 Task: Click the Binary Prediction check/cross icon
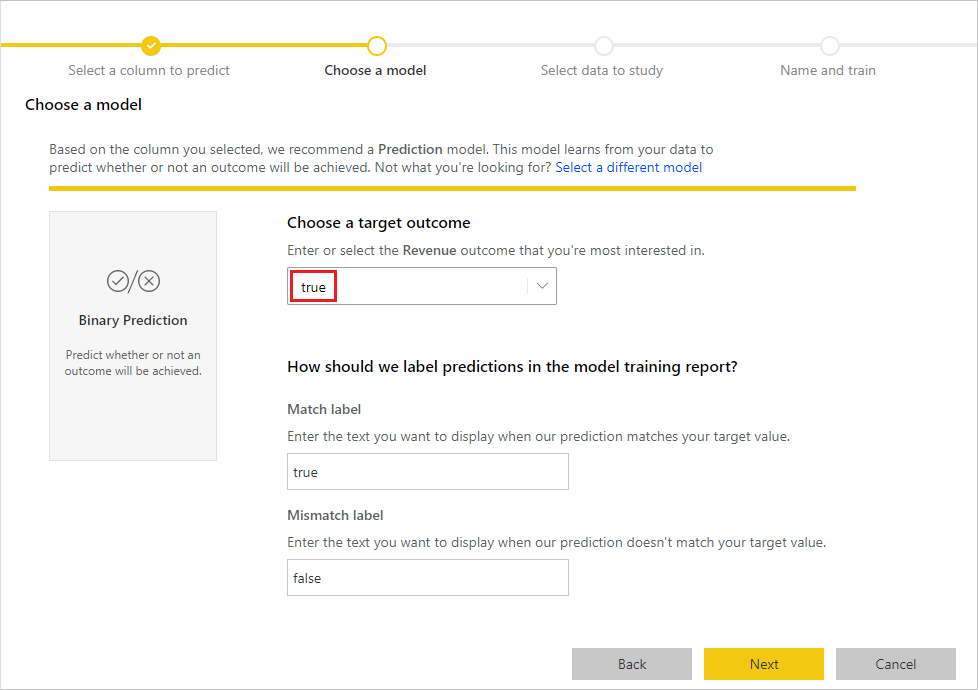133,281
